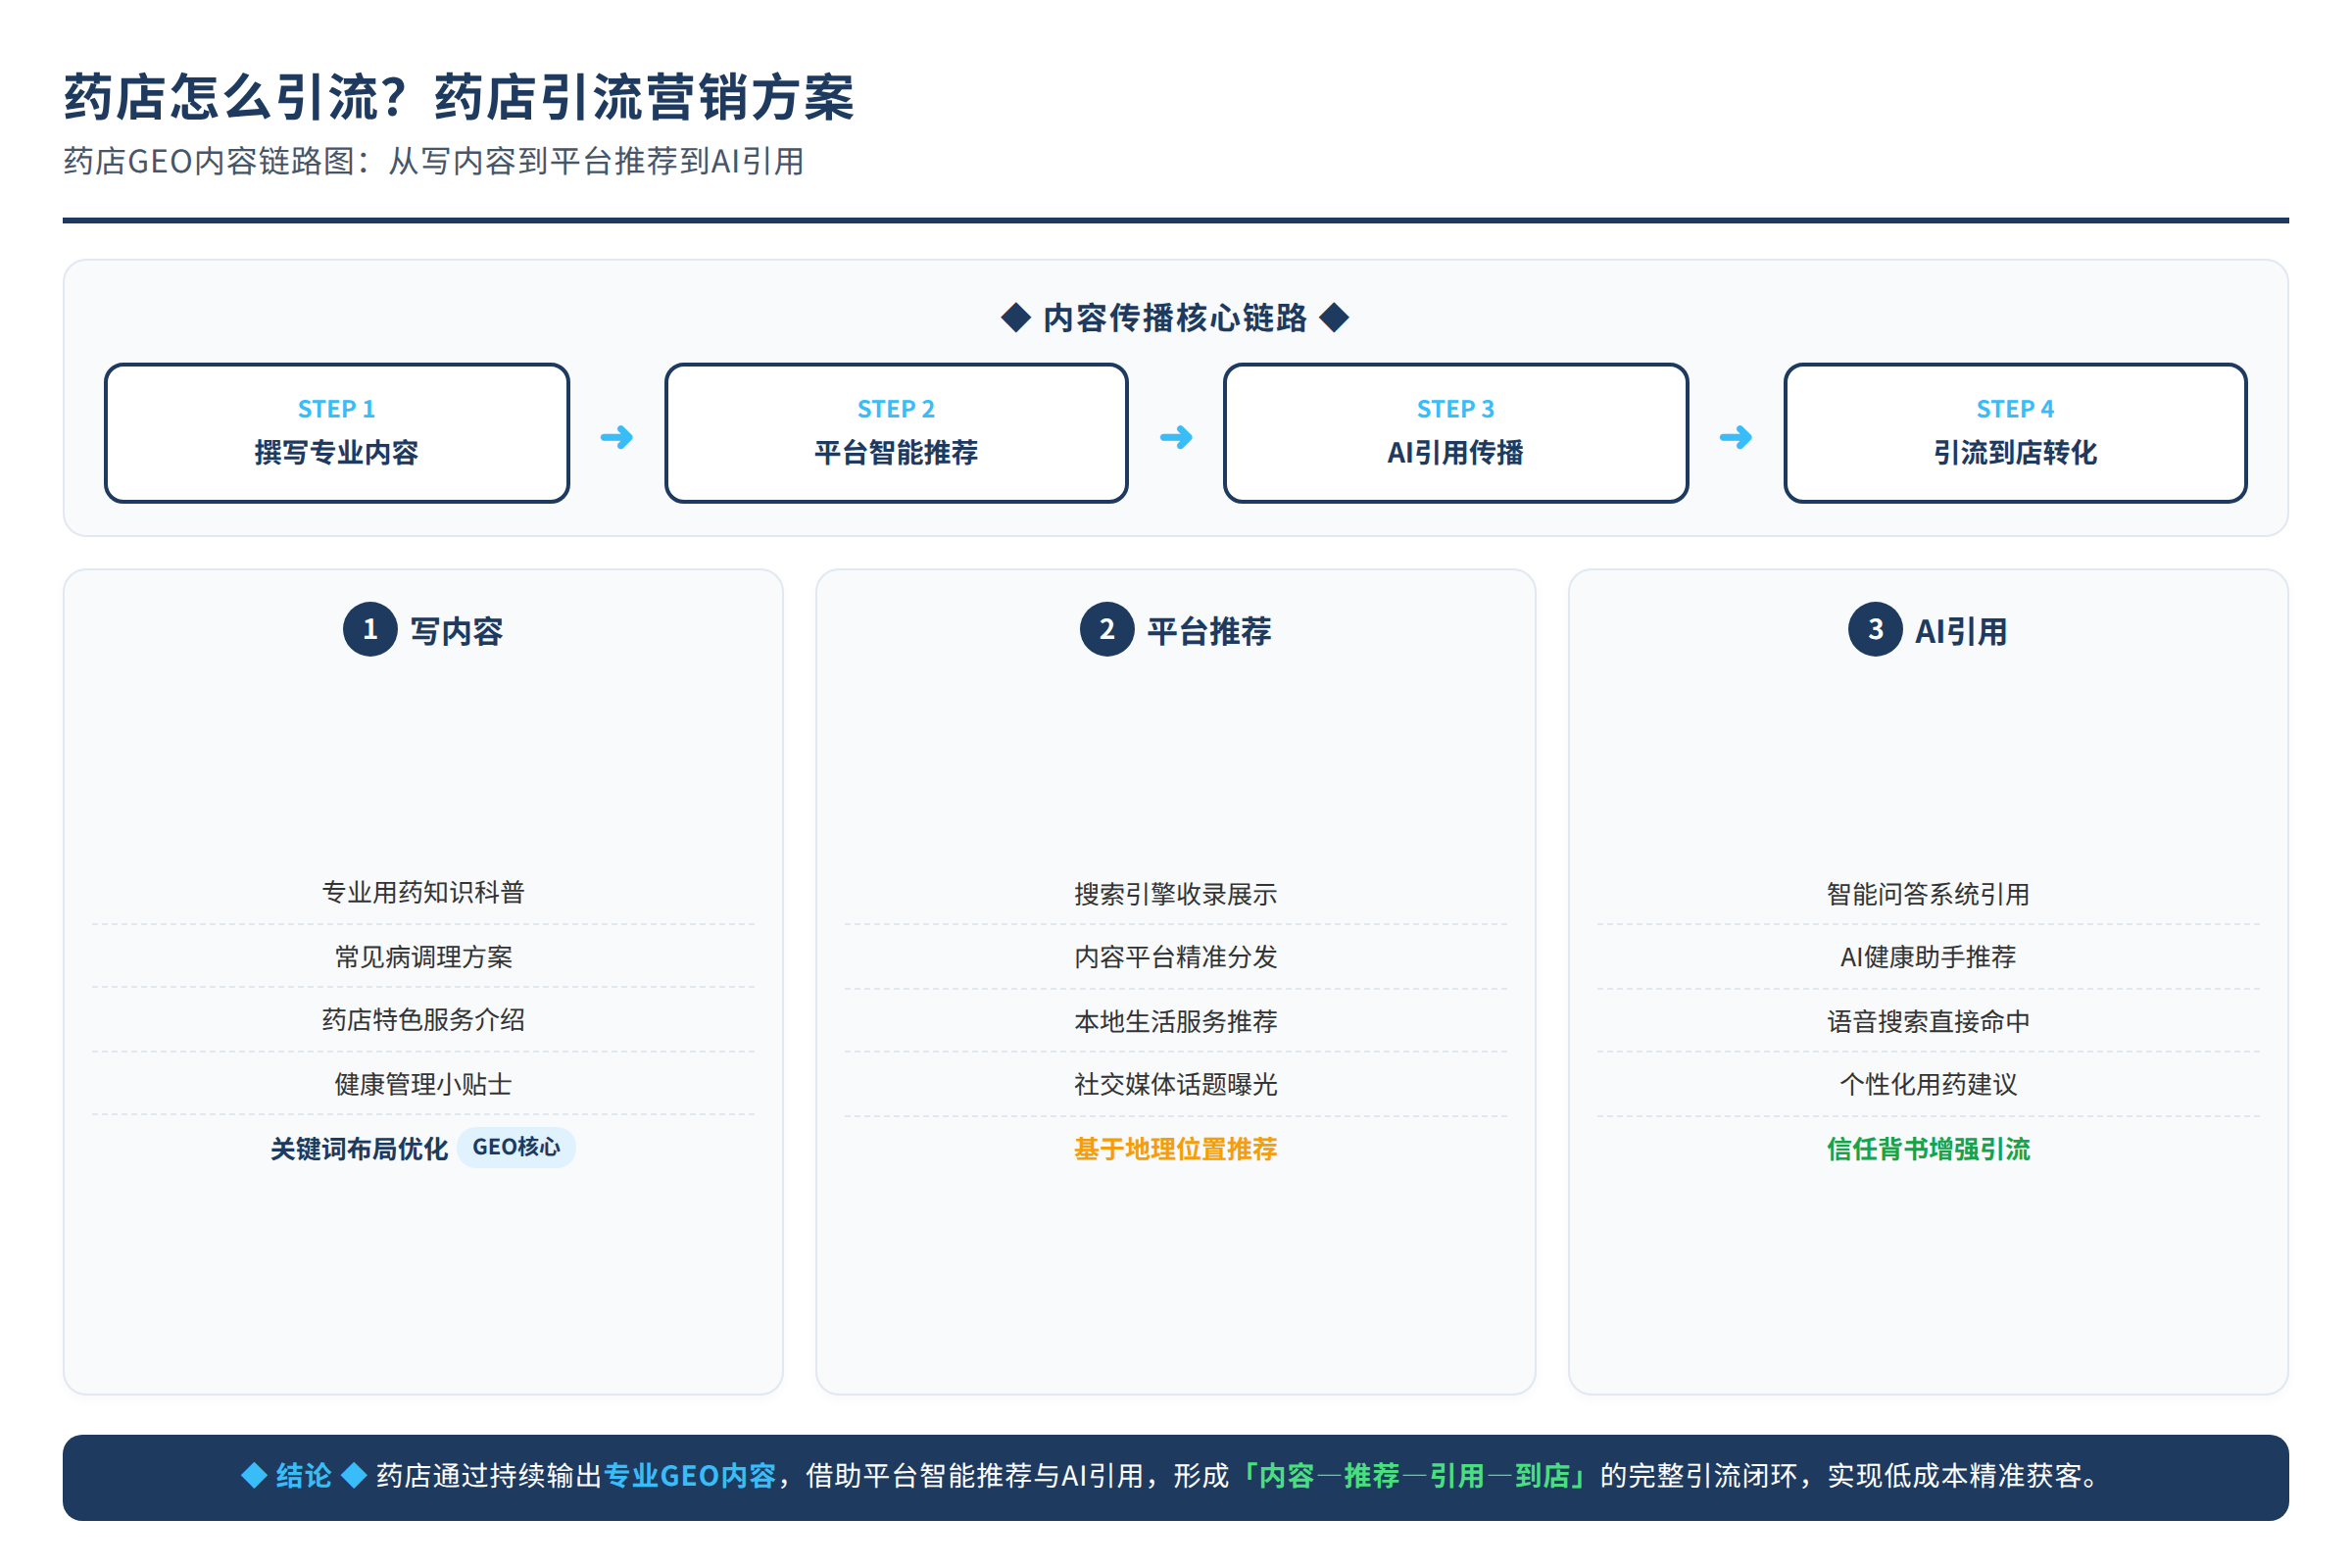
Task: Click the 结论 label in the footer banner
Action: click(303, 1475)
